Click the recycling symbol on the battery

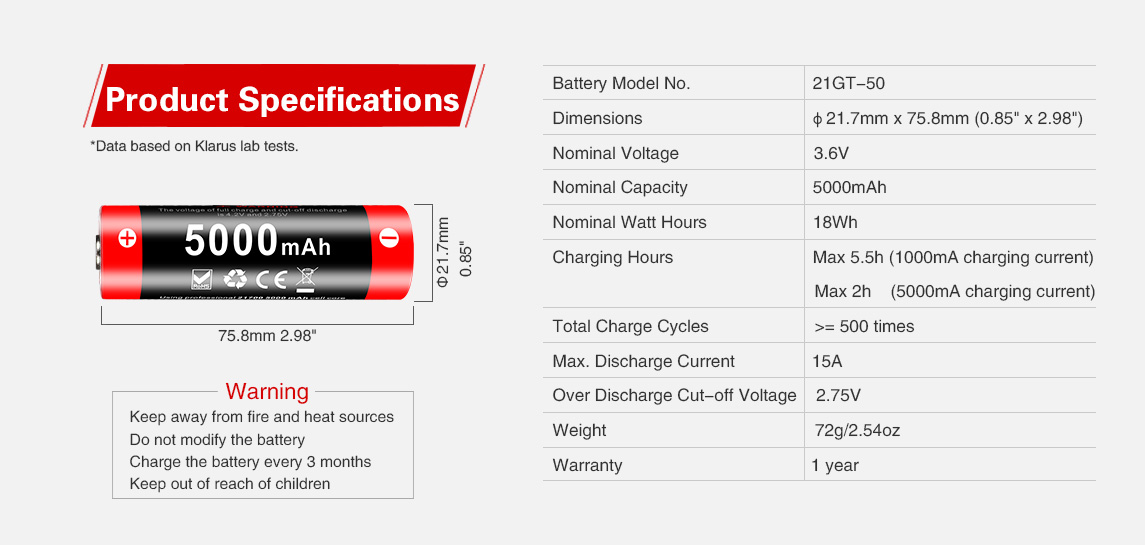click(x=235, y=279)
